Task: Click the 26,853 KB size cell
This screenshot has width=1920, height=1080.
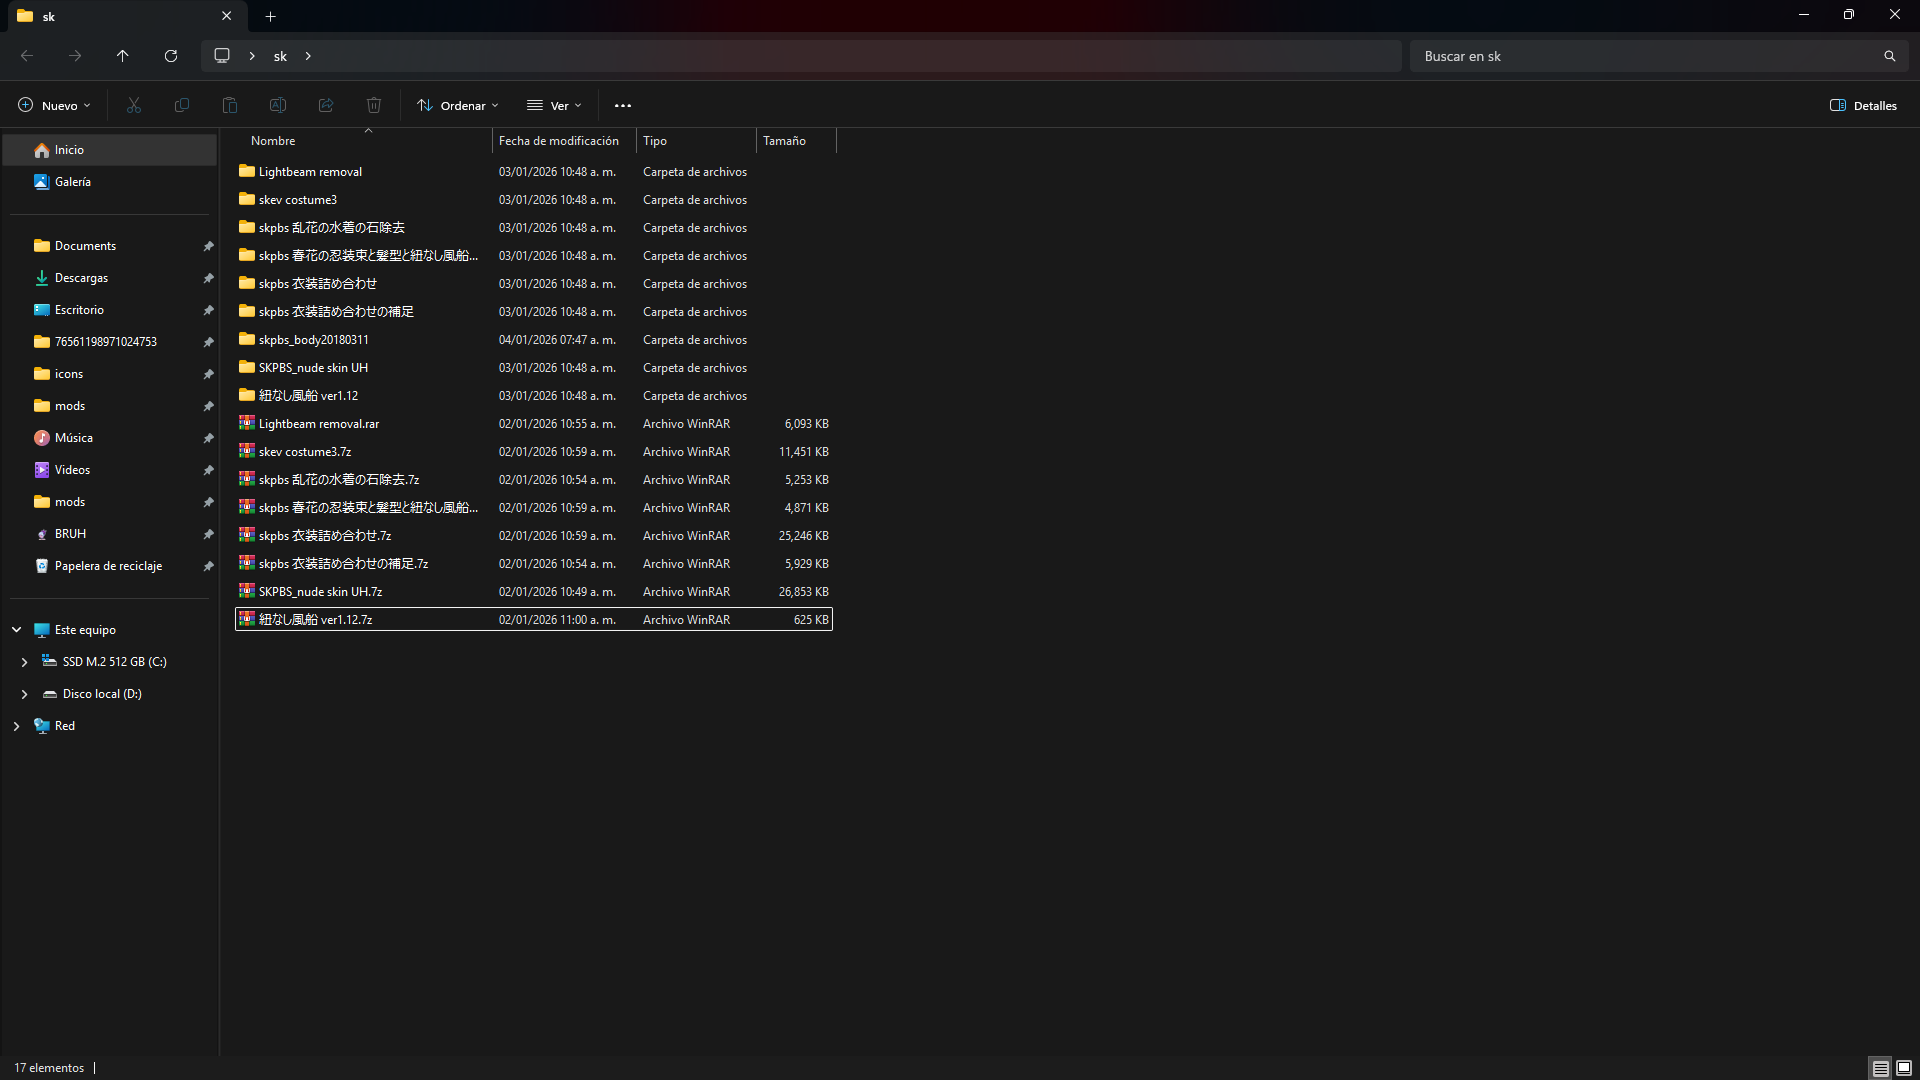Action: (x=804, y=592)
